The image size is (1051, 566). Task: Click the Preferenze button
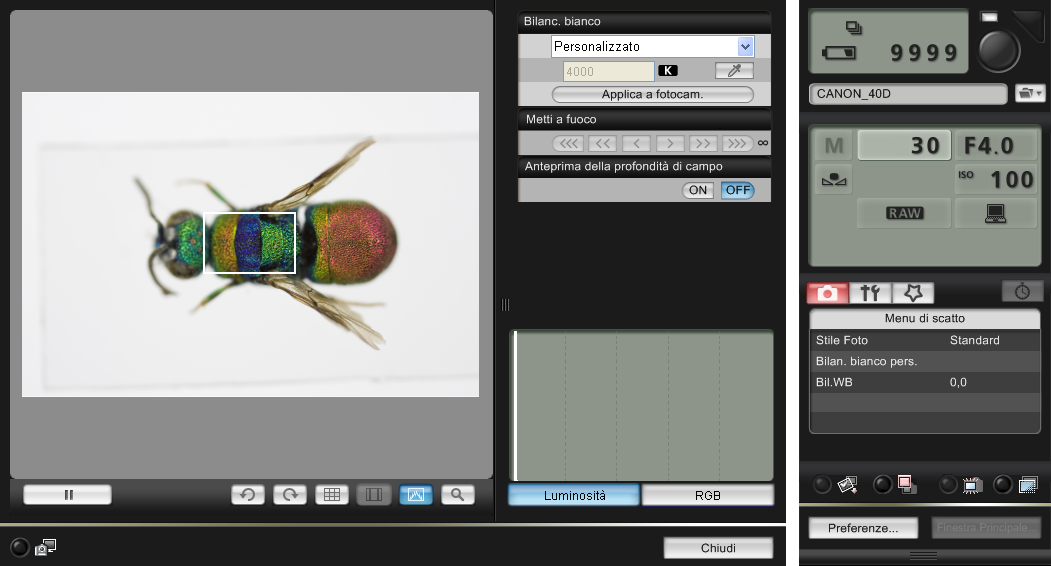click(x=863, y=527)
